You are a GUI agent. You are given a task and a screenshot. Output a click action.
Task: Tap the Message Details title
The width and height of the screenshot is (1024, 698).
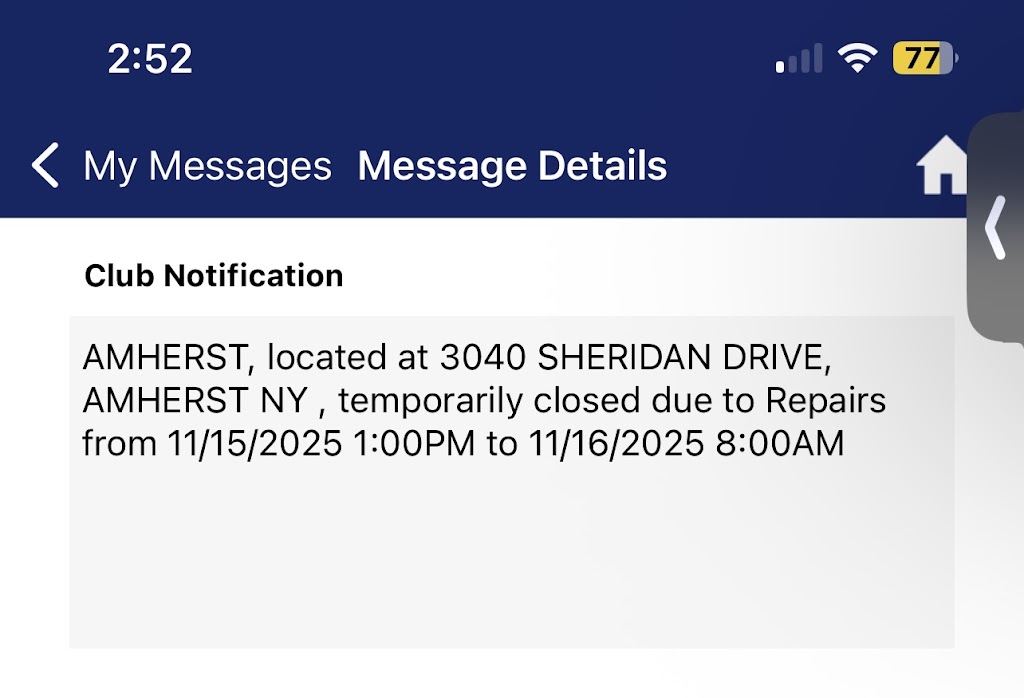[512, 166]
